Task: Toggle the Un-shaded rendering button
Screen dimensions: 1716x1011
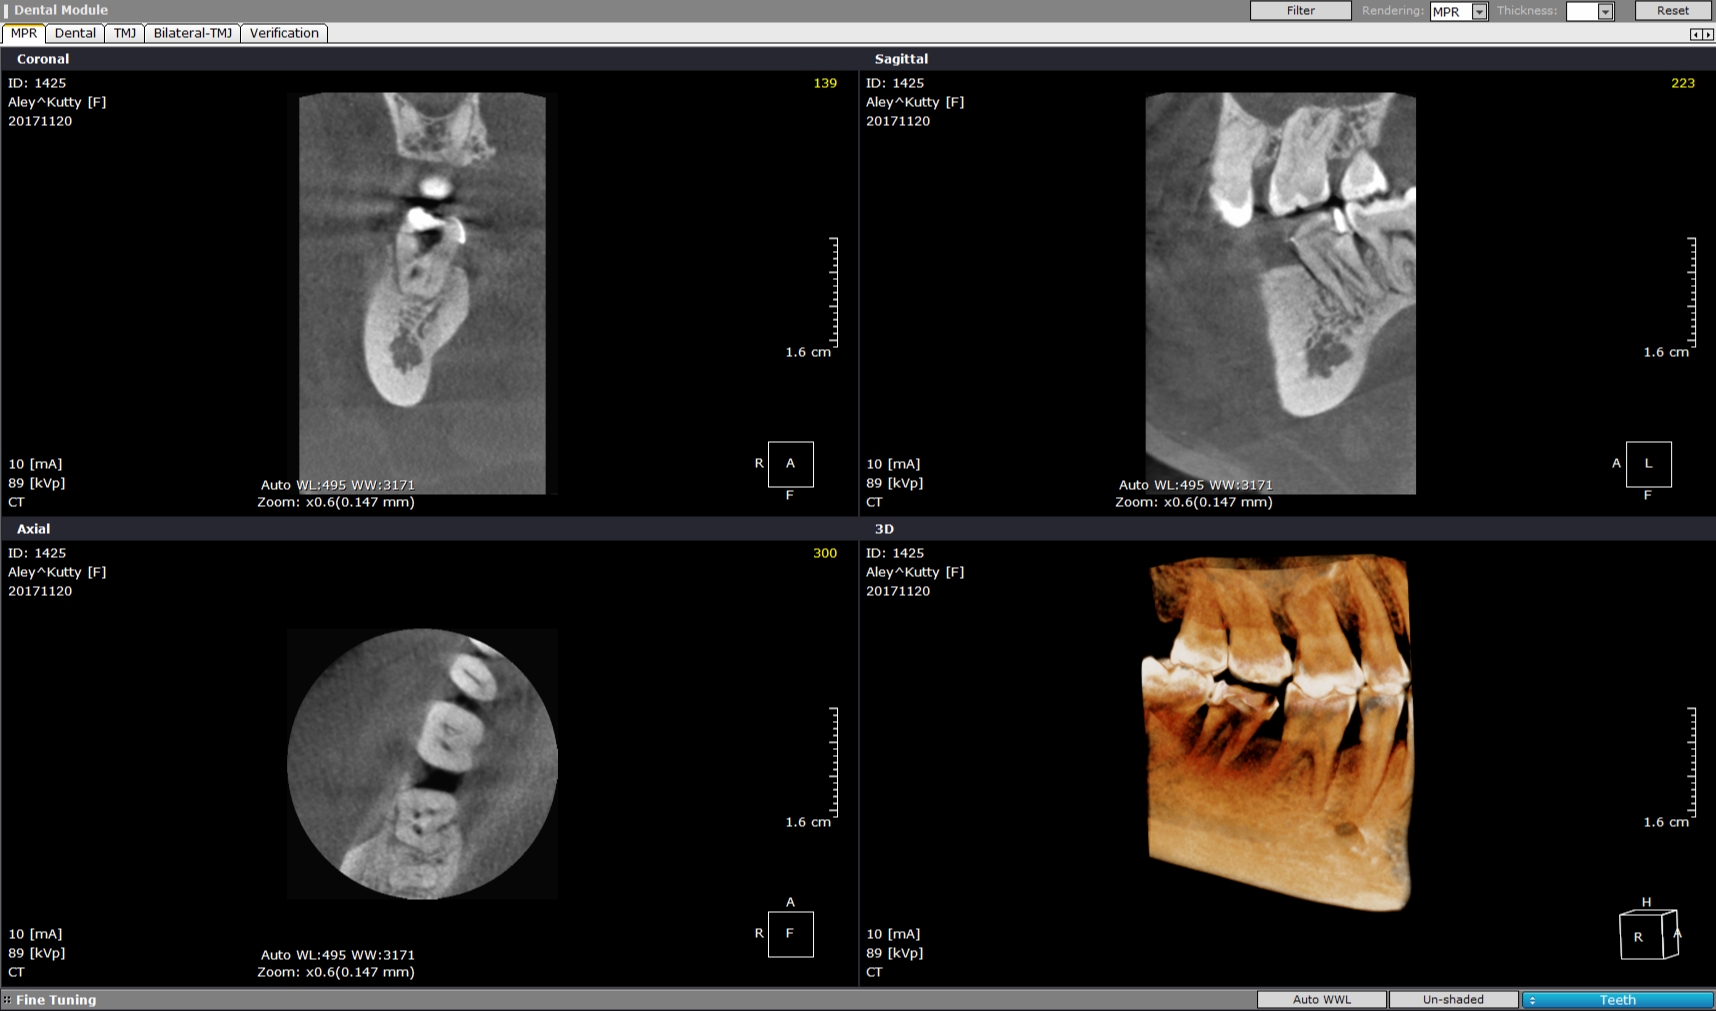Action: click(x=1452, y=1000)
